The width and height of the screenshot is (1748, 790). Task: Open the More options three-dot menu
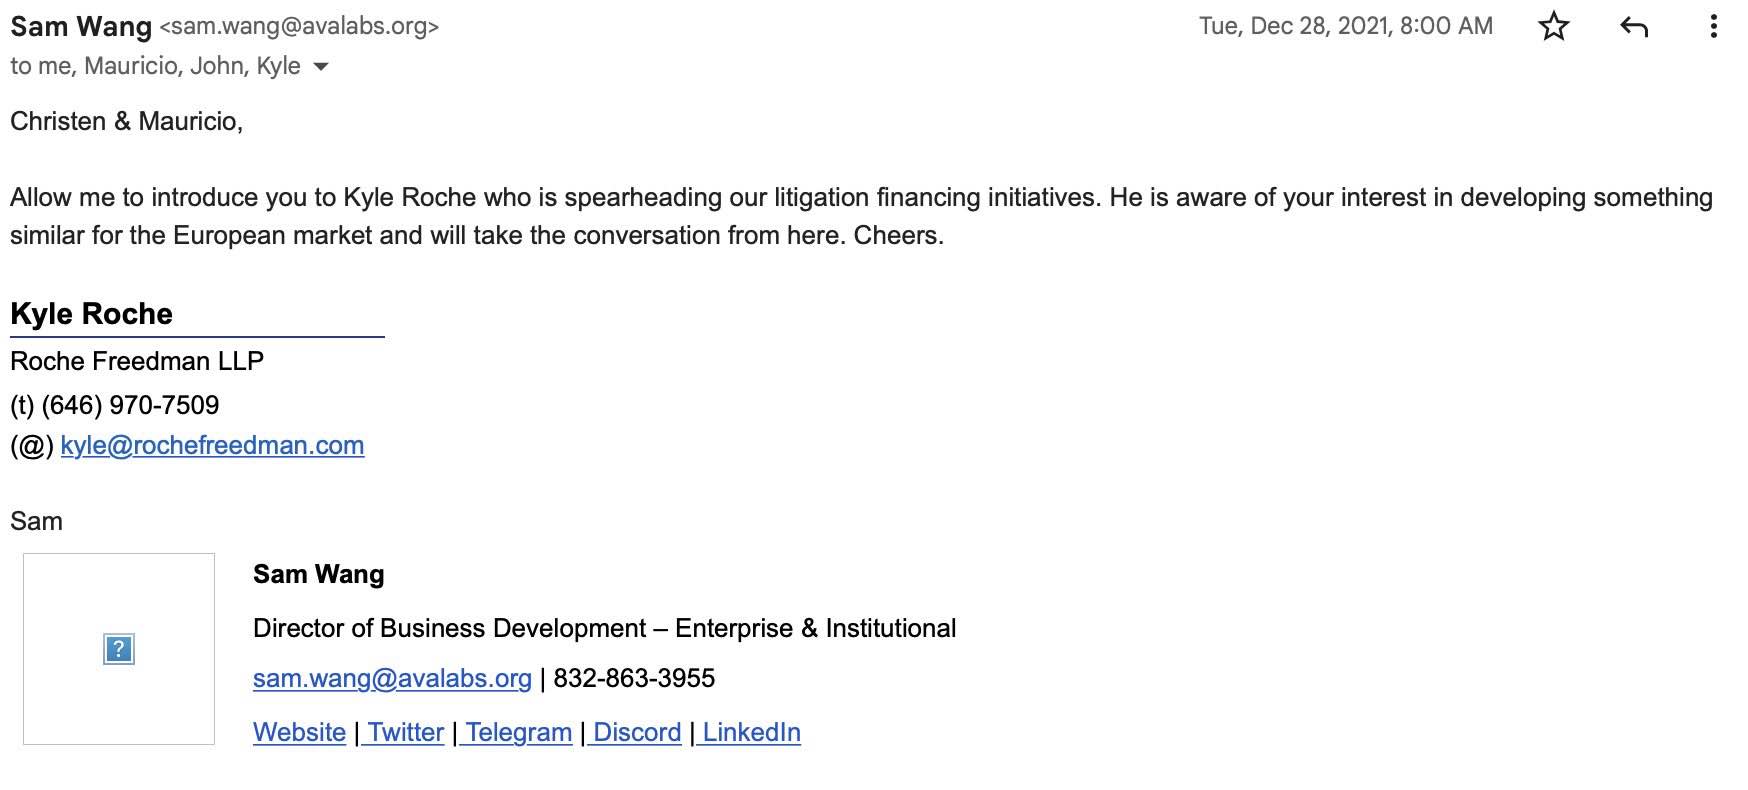[x=1713, y=27]
